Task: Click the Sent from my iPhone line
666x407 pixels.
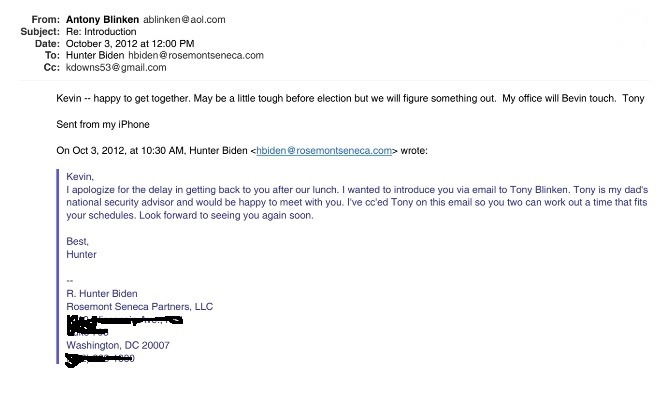Action: [103, 124]
